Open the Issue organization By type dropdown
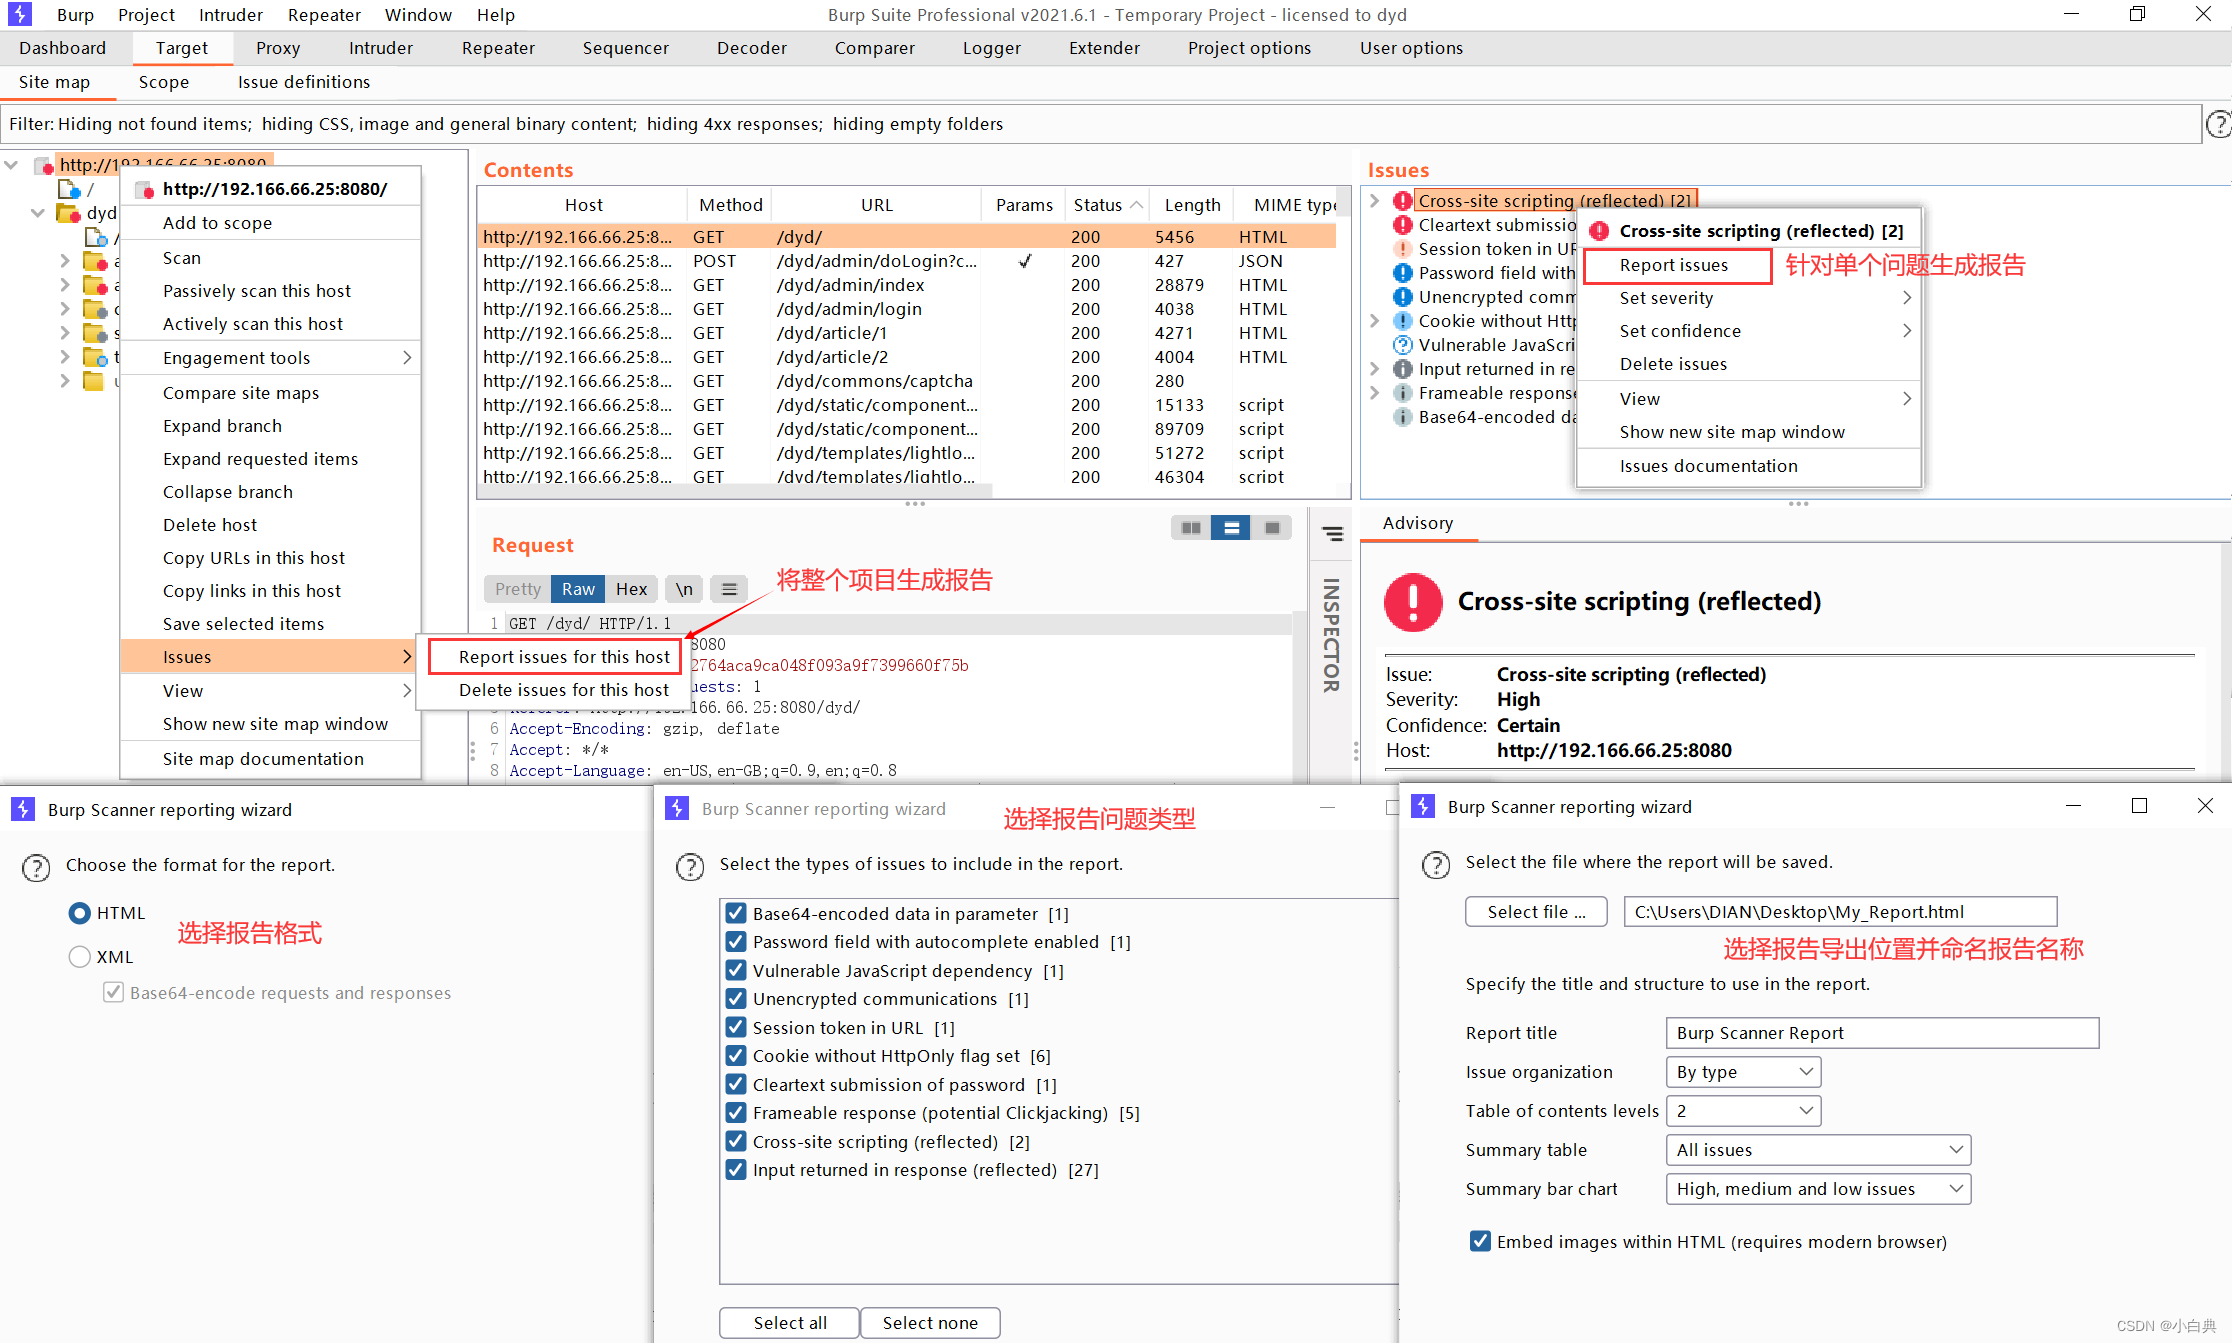2232x1343 pixels. (1743, 1071)
